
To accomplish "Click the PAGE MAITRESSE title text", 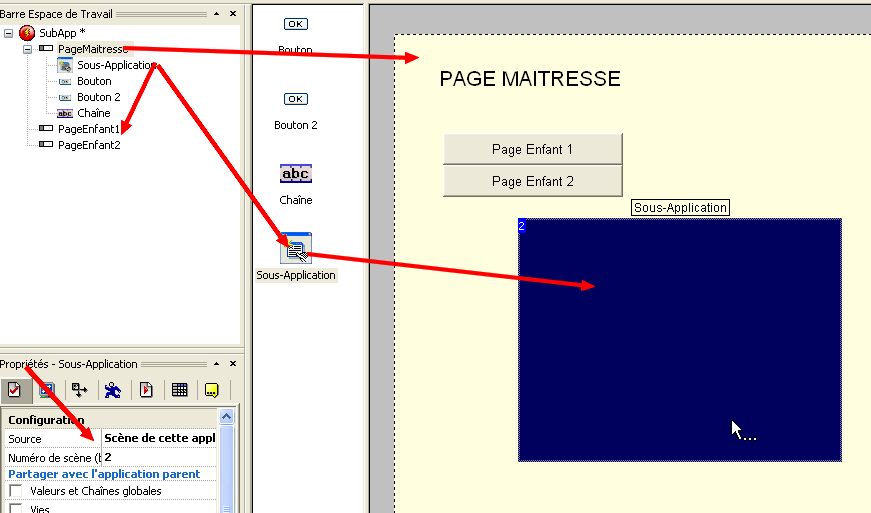I will click(x=530, y=79).
